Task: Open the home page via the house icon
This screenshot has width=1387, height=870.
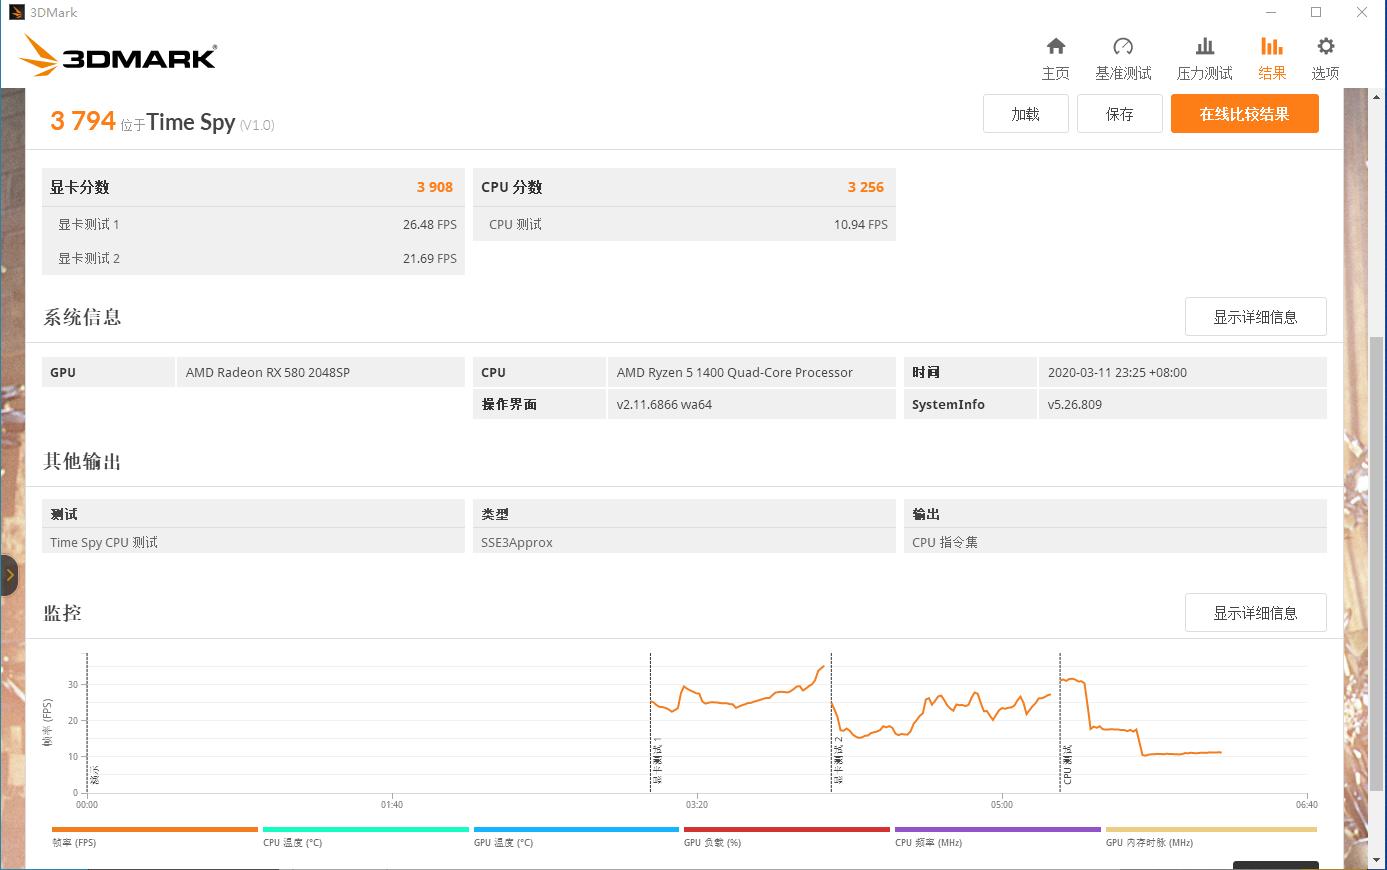Action: [x=1055, y=55]
